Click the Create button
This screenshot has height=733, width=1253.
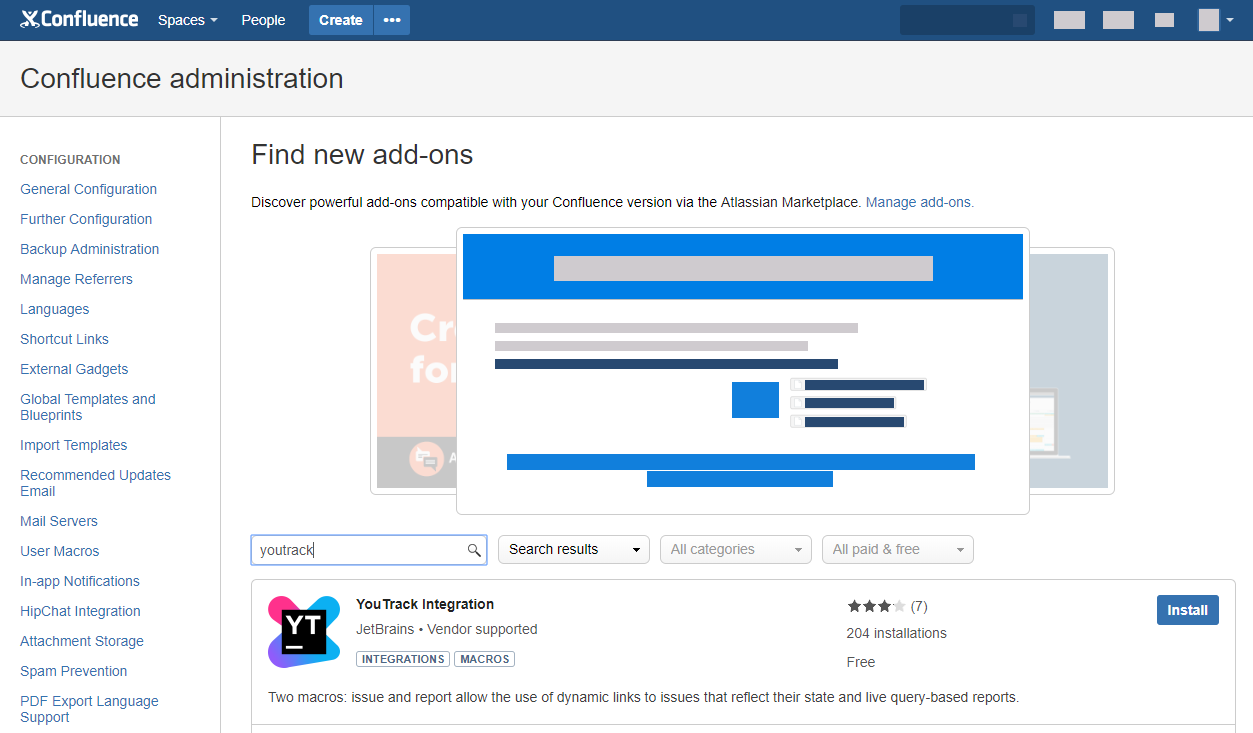(340, 19)
